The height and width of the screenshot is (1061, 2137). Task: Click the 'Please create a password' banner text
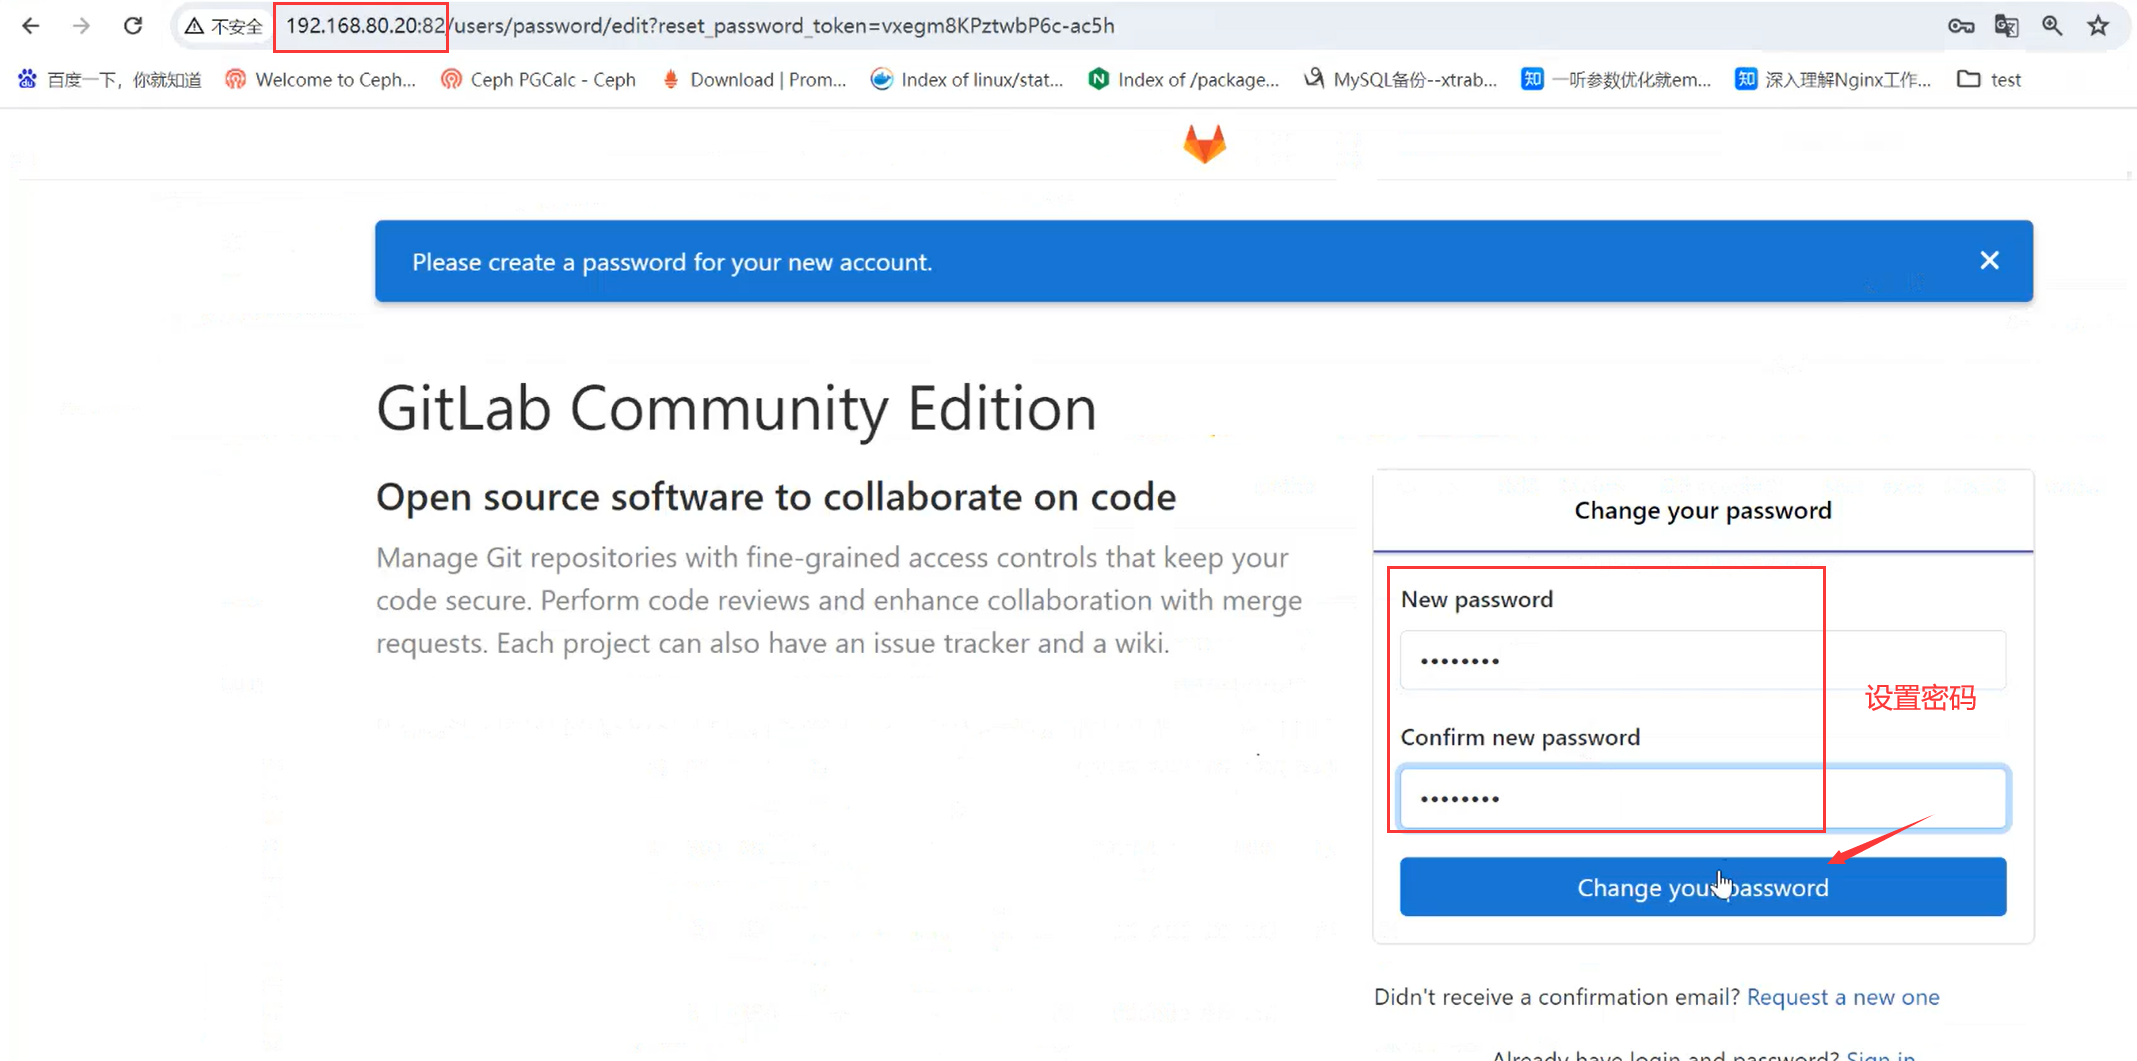[672, 262]
